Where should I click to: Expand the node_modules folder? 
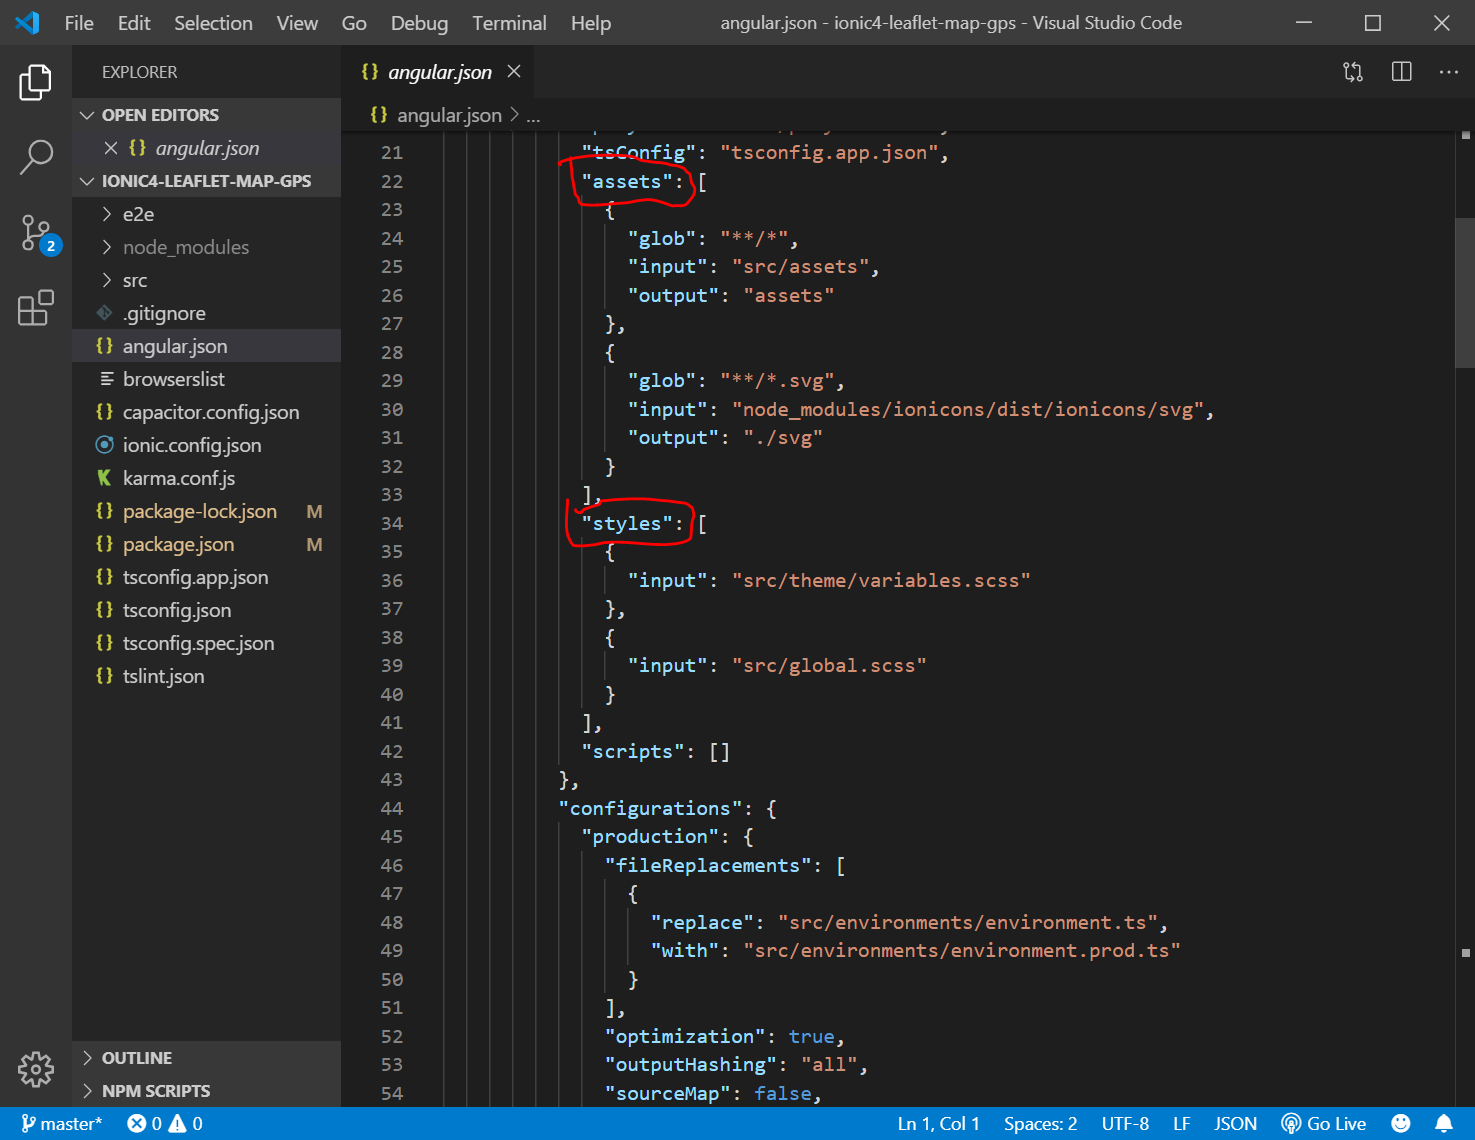click(x=185, y=247)
